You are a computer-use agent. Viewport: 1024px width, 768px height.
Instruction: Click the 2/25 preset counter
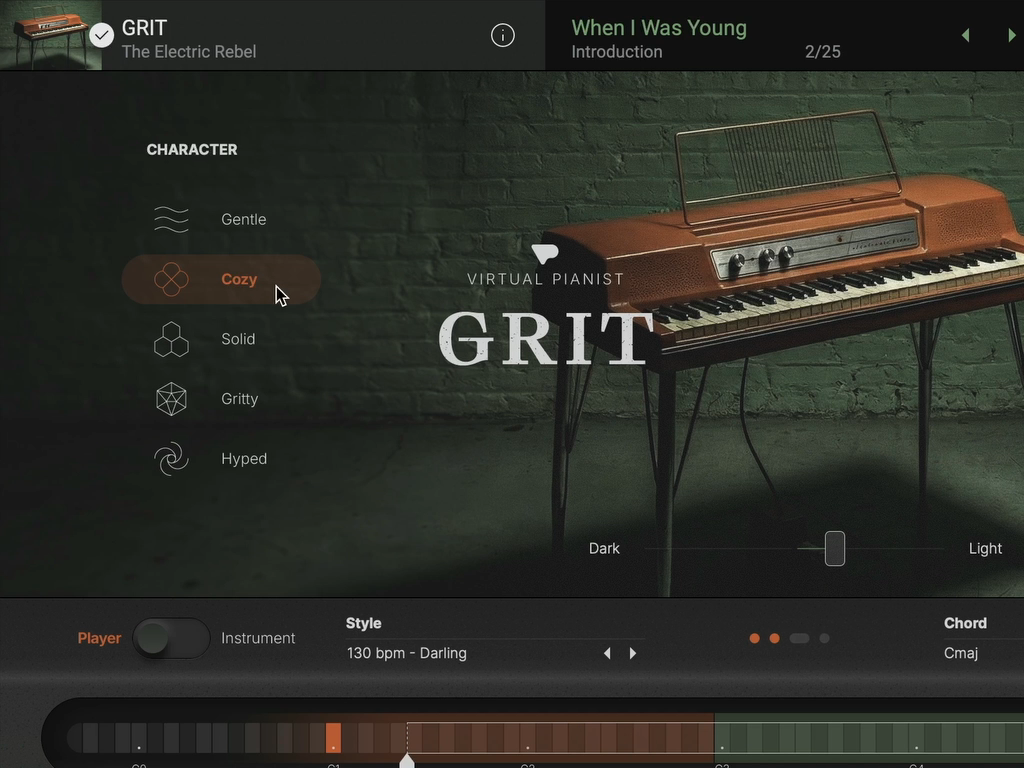click(x=823, y=52)
